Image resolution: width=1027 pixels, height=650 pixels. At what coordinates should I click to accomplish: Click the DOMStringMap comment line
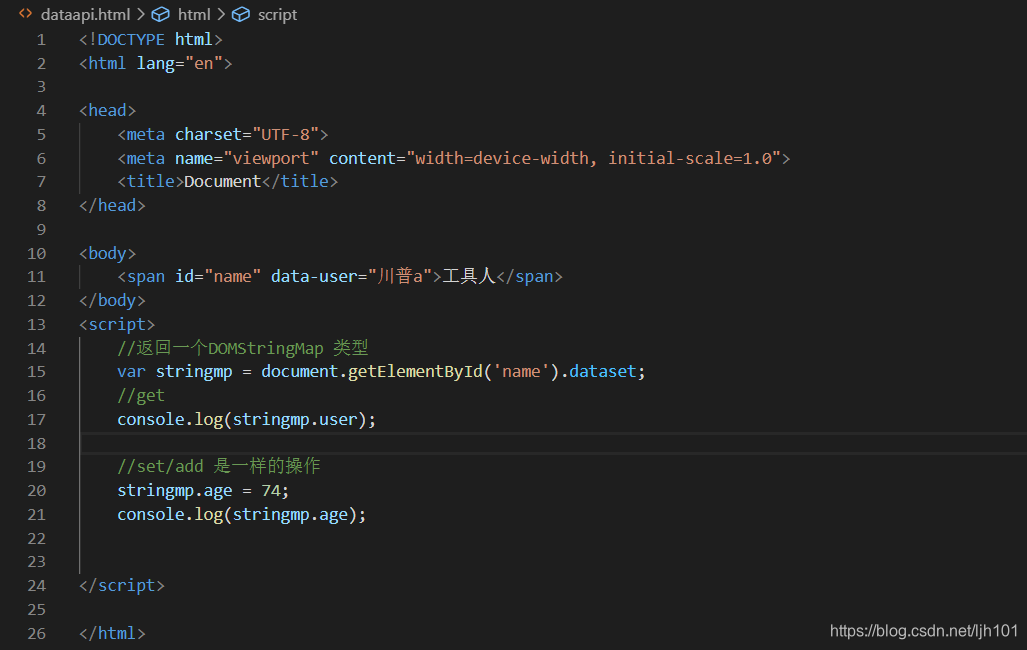pyautogui.click(x=243, y=348)
